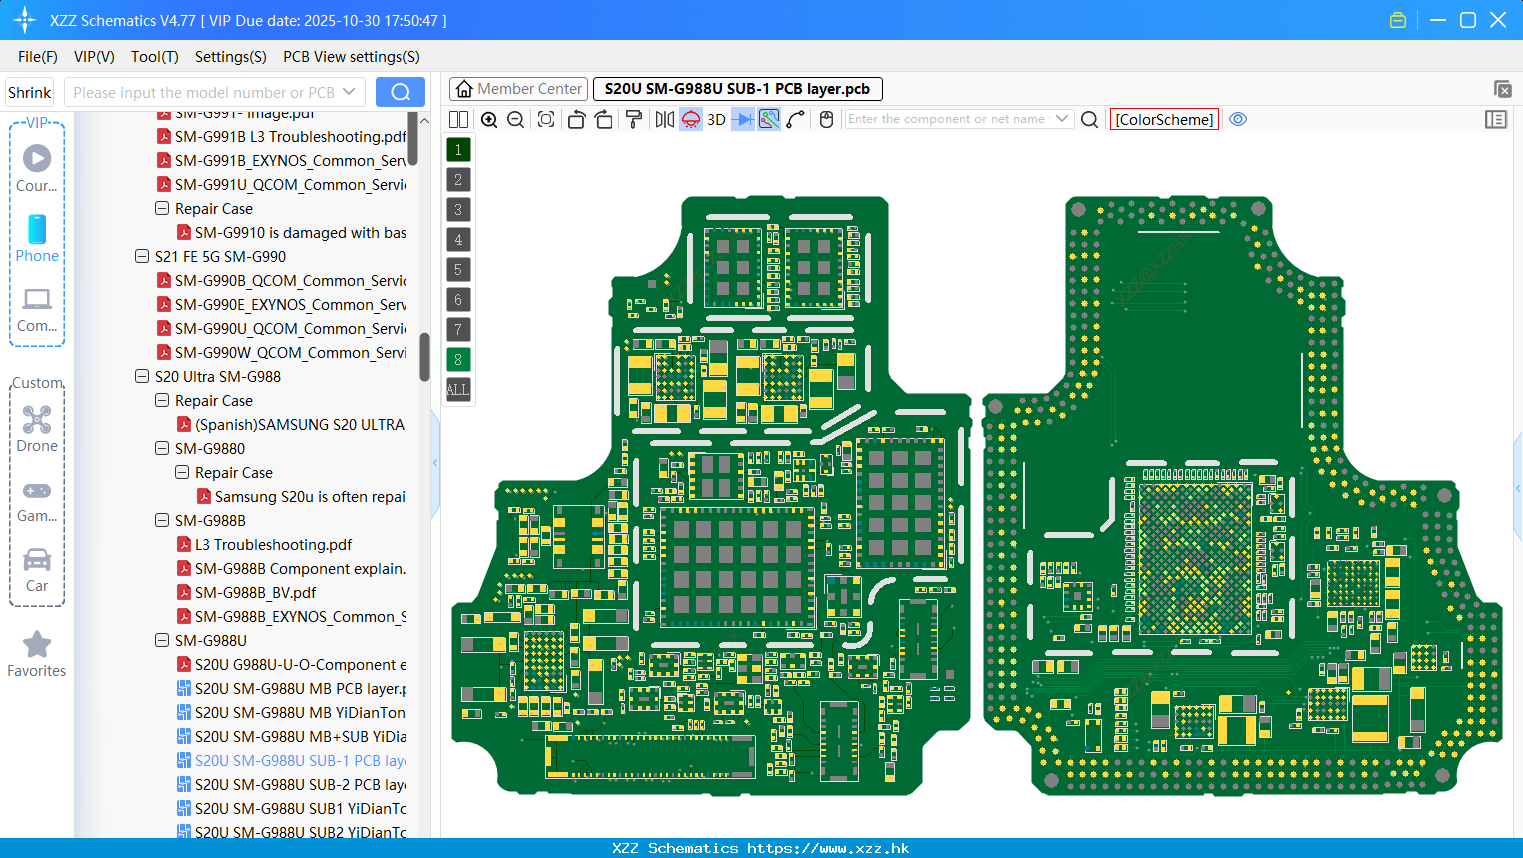Open the Course sidebar icon
The width and height of the screenshot is (1523, 858).
pyautogui.click(x=37, y=169)
